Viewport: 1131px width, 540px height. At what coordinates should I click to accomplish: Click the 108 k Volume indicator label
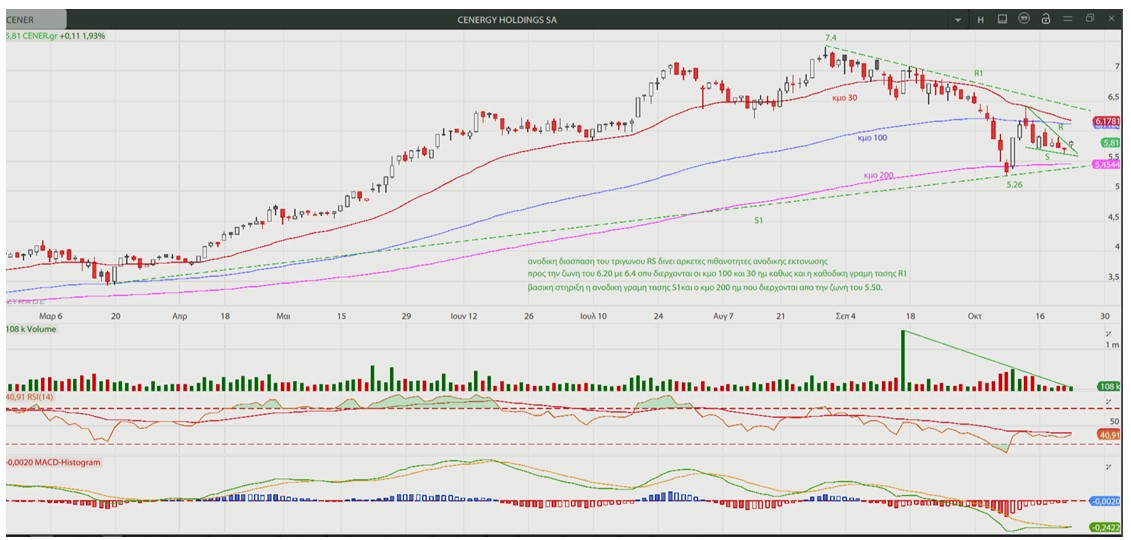32,328
